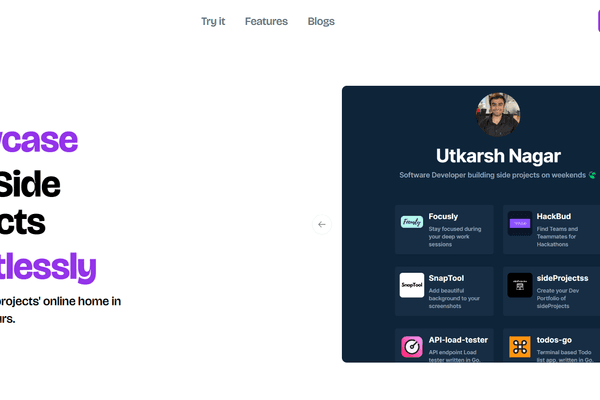Click 'Add beautiful background to your screenshots' text
Viewport: 600px width, 400px height.
pos(454,298)
